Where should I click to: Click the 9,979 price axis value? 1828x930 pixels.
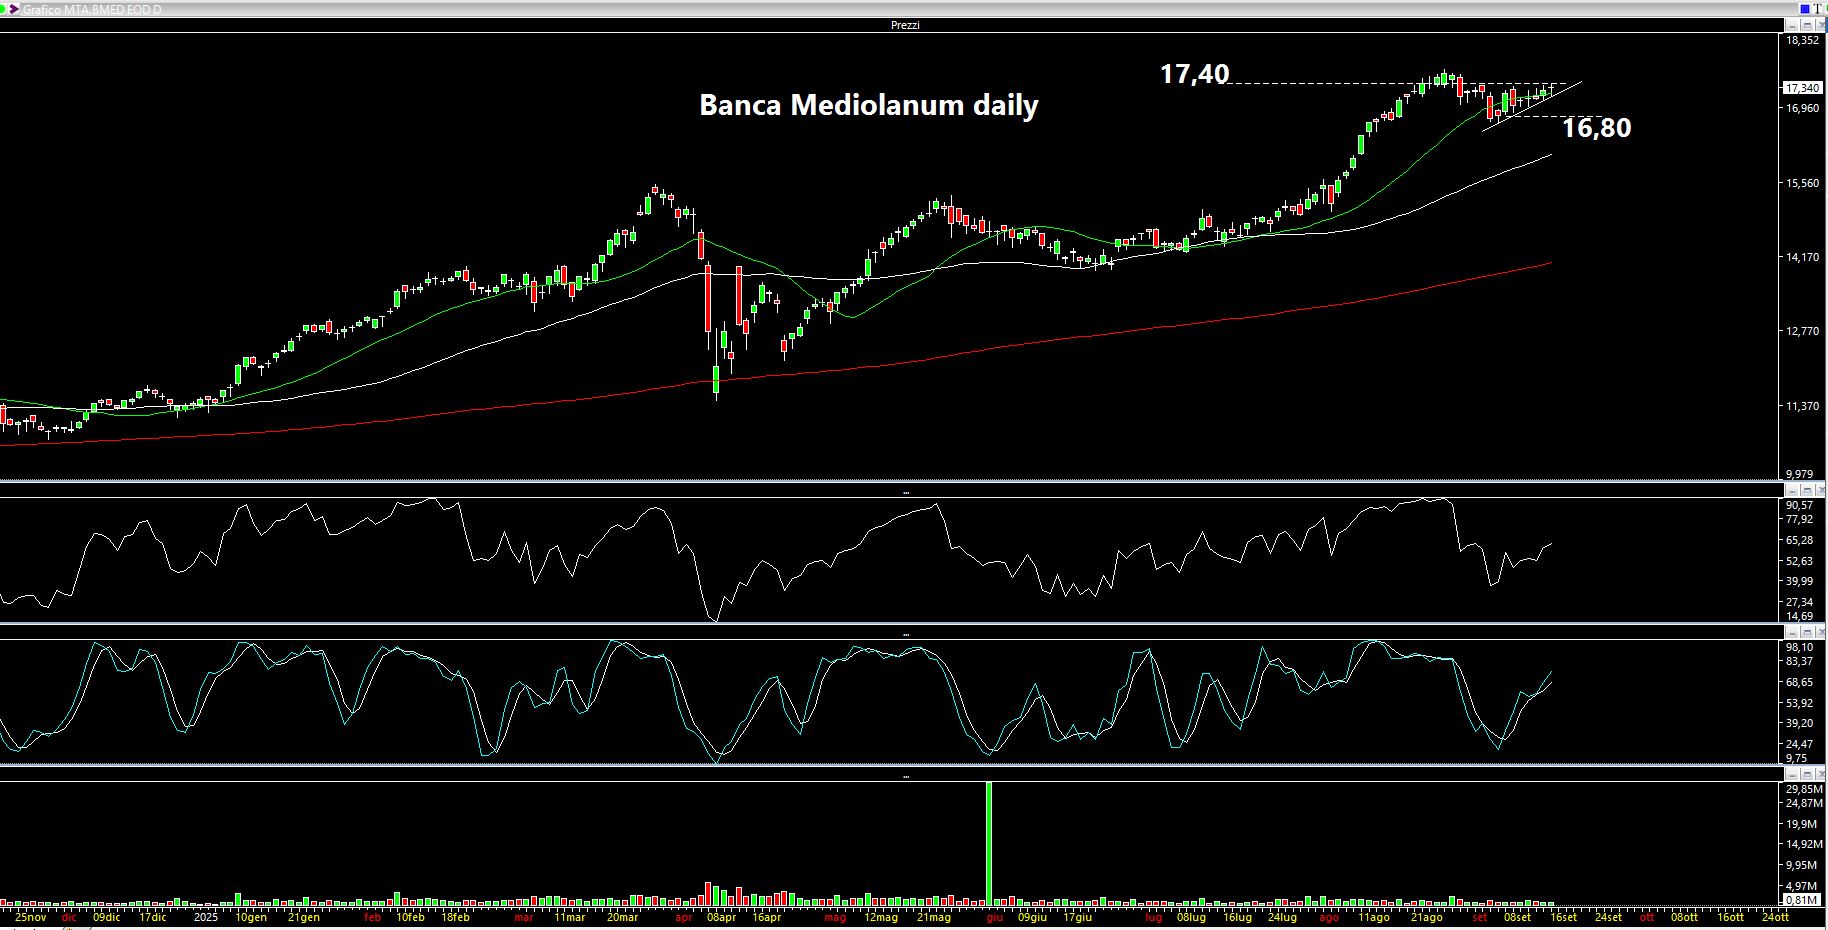pos(1800,474)
